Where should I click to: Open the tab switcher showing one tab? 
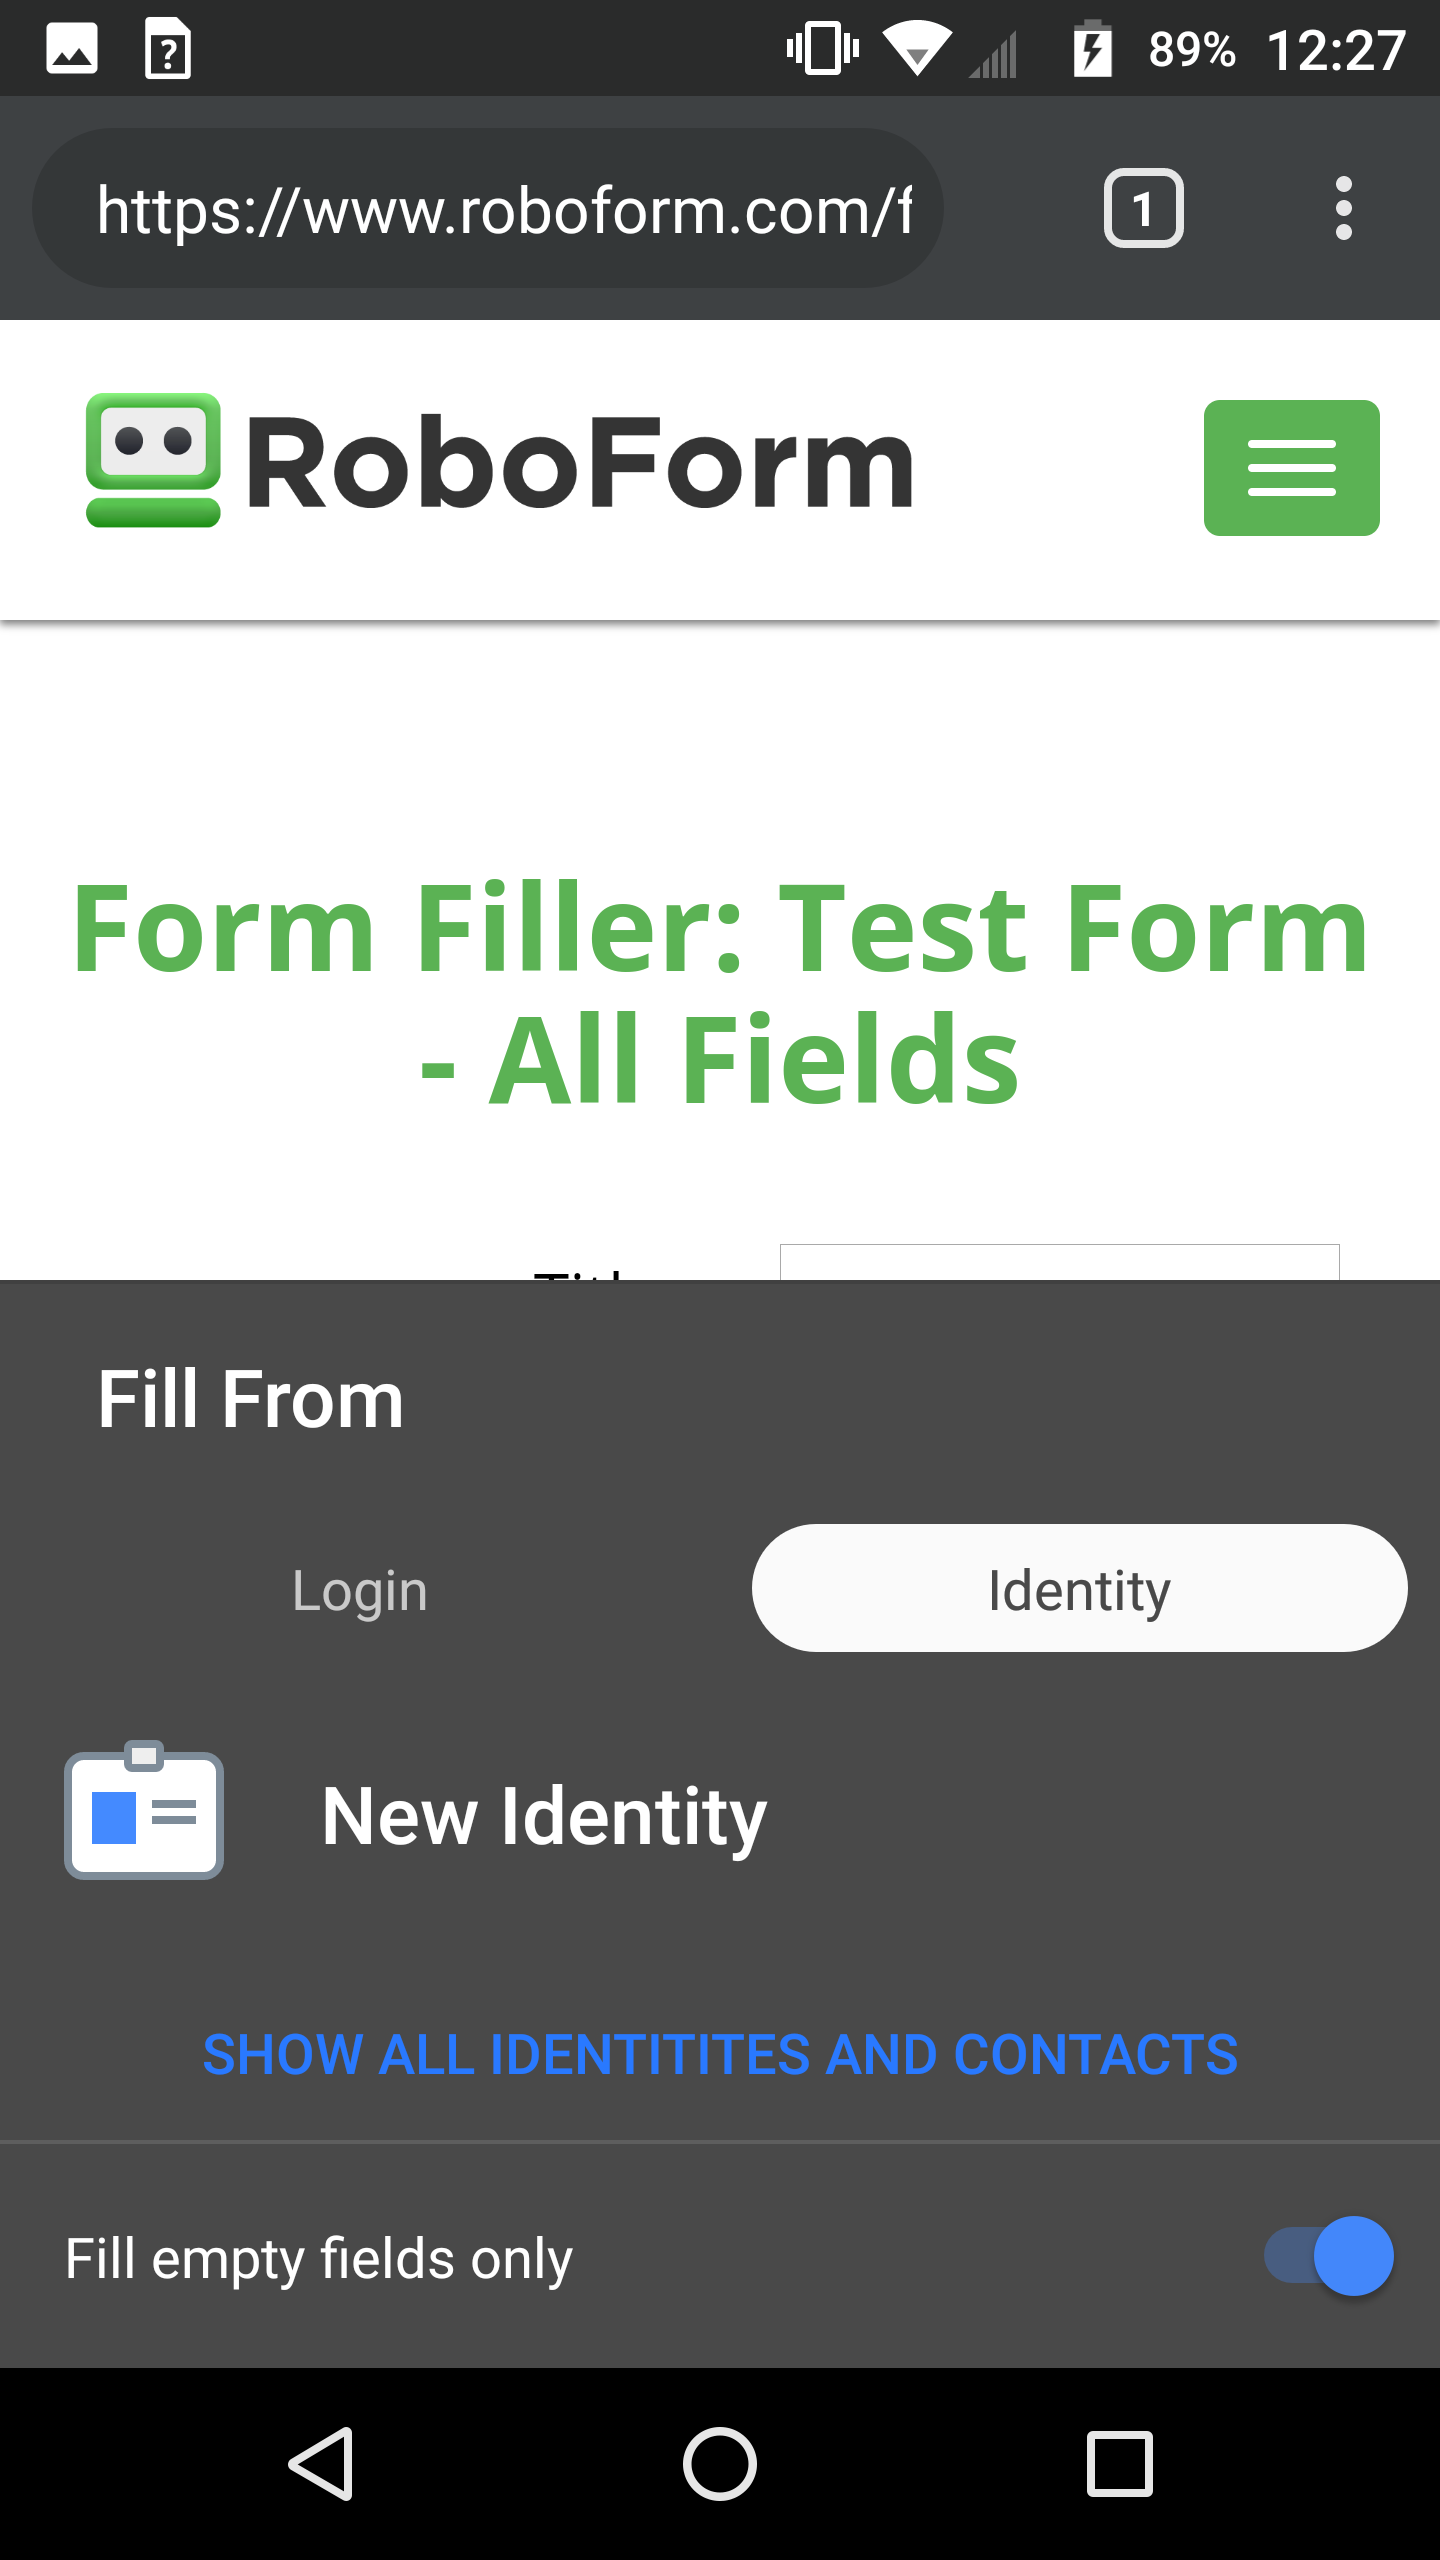coord(1143,208)
